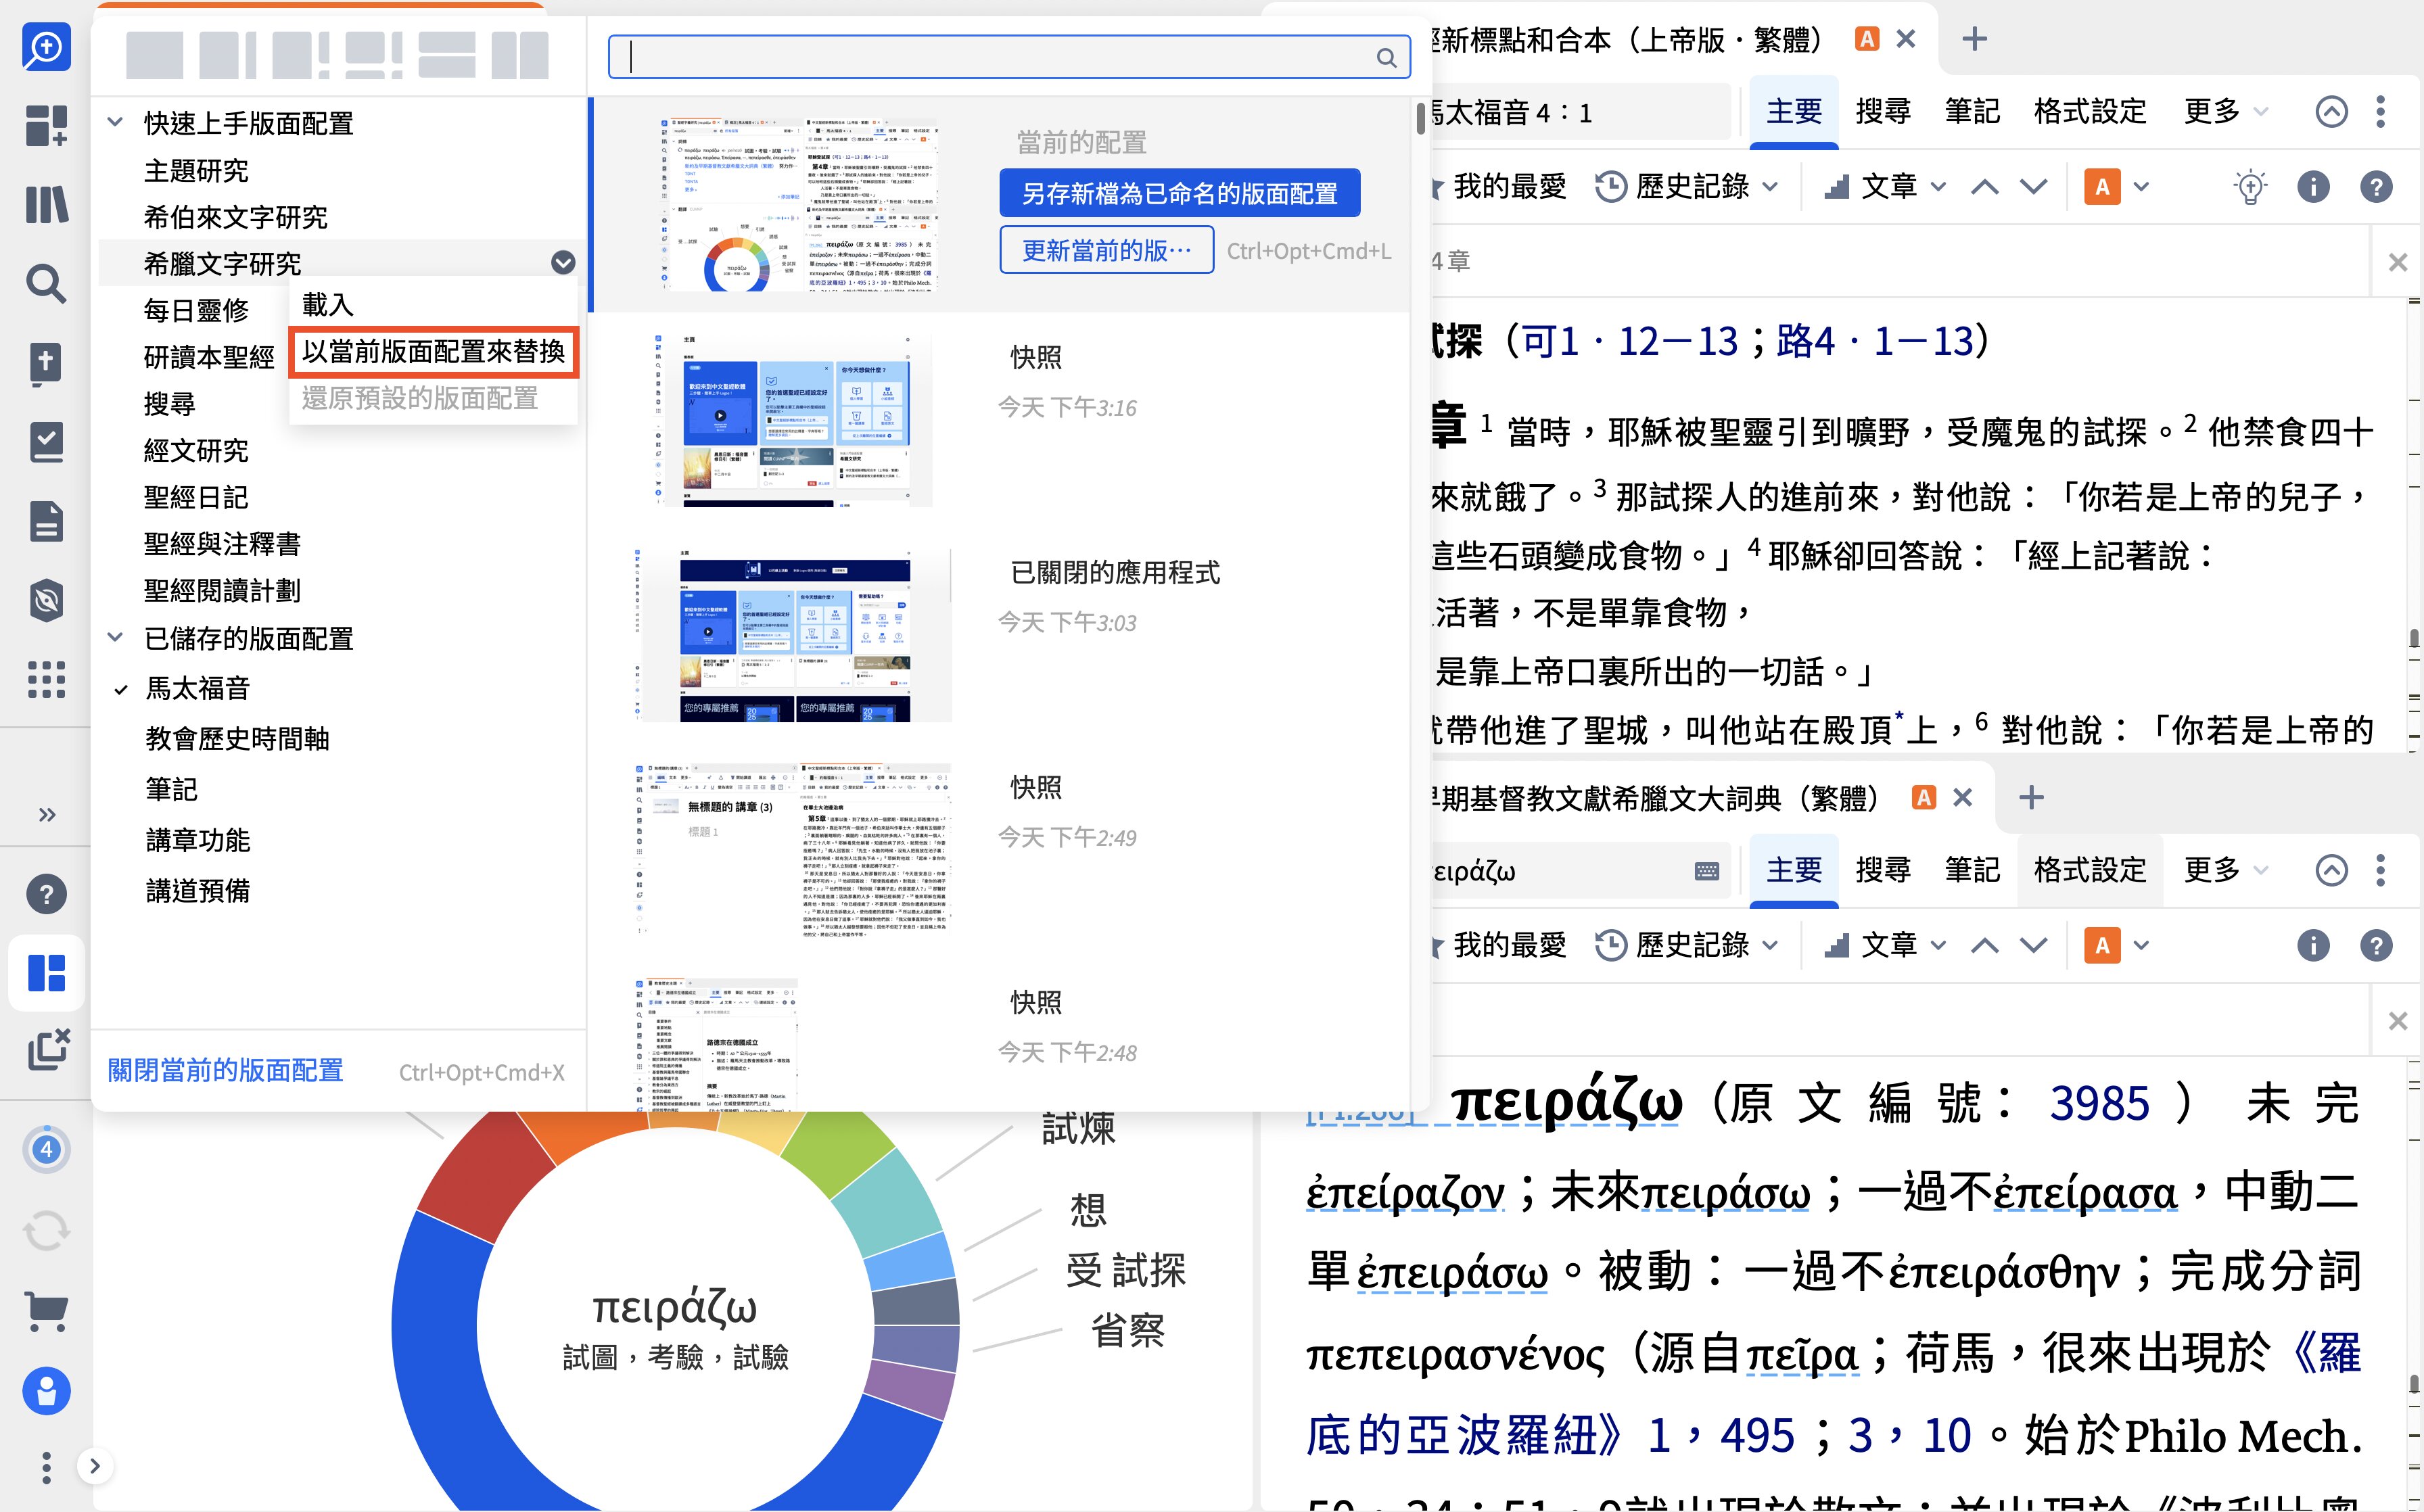Follow the Strong's number 3985 link

tap(2099, 1104)
